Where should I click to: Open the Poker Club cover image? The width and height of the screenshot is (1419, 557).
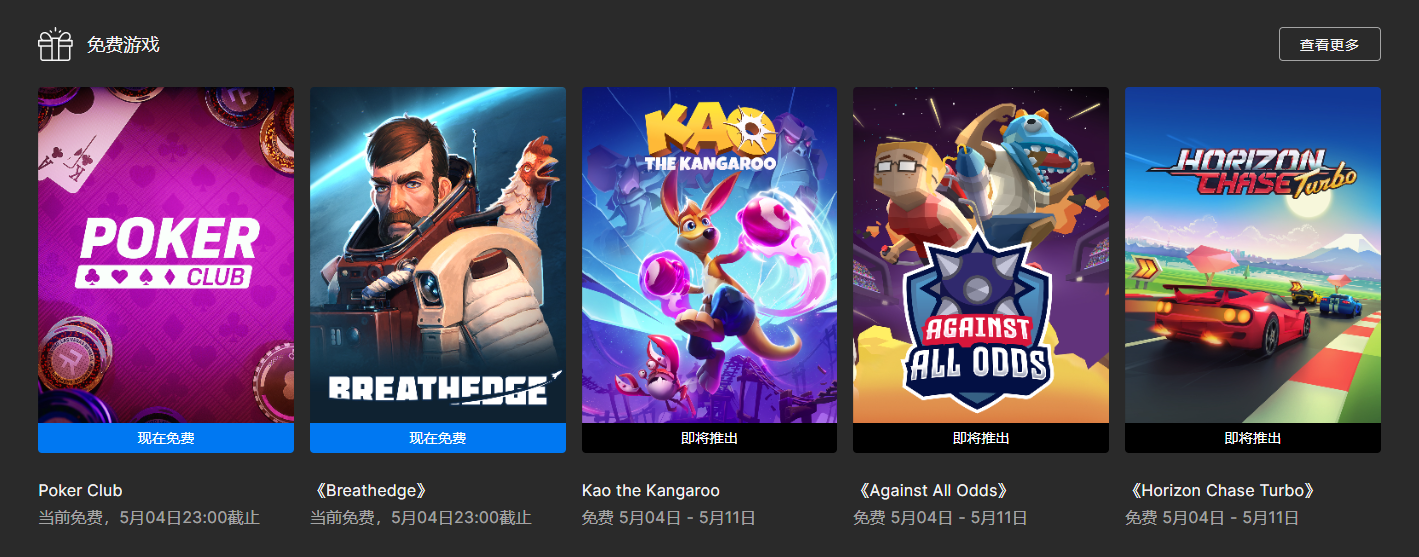(166, 255)
